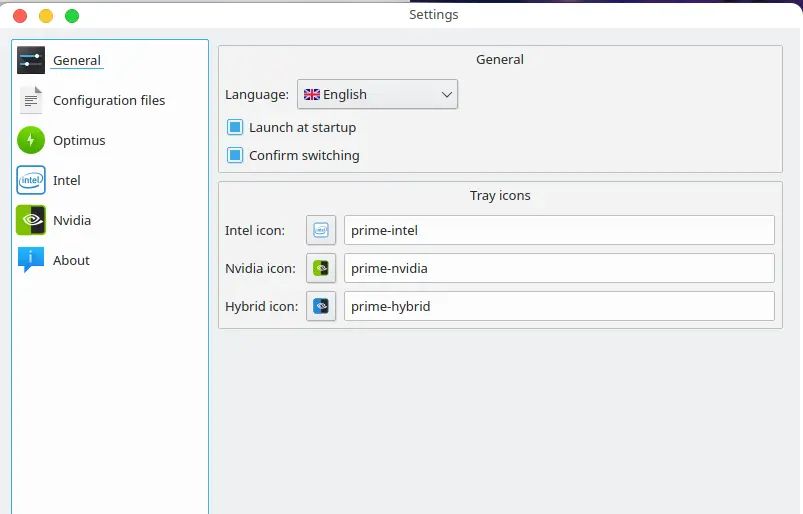Choose a new Nvidia tray icon
The width and height of the screenshot is (803, 514).
click(321, 268)
